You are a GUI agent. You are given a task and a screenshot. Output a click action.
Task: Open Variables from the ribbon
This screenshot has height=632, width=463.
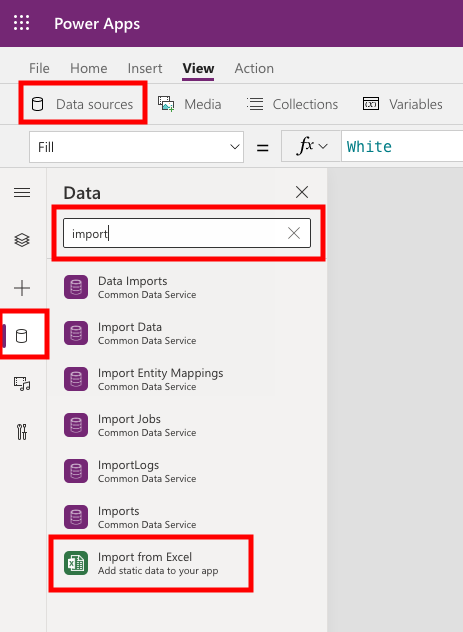click(403, 104)
